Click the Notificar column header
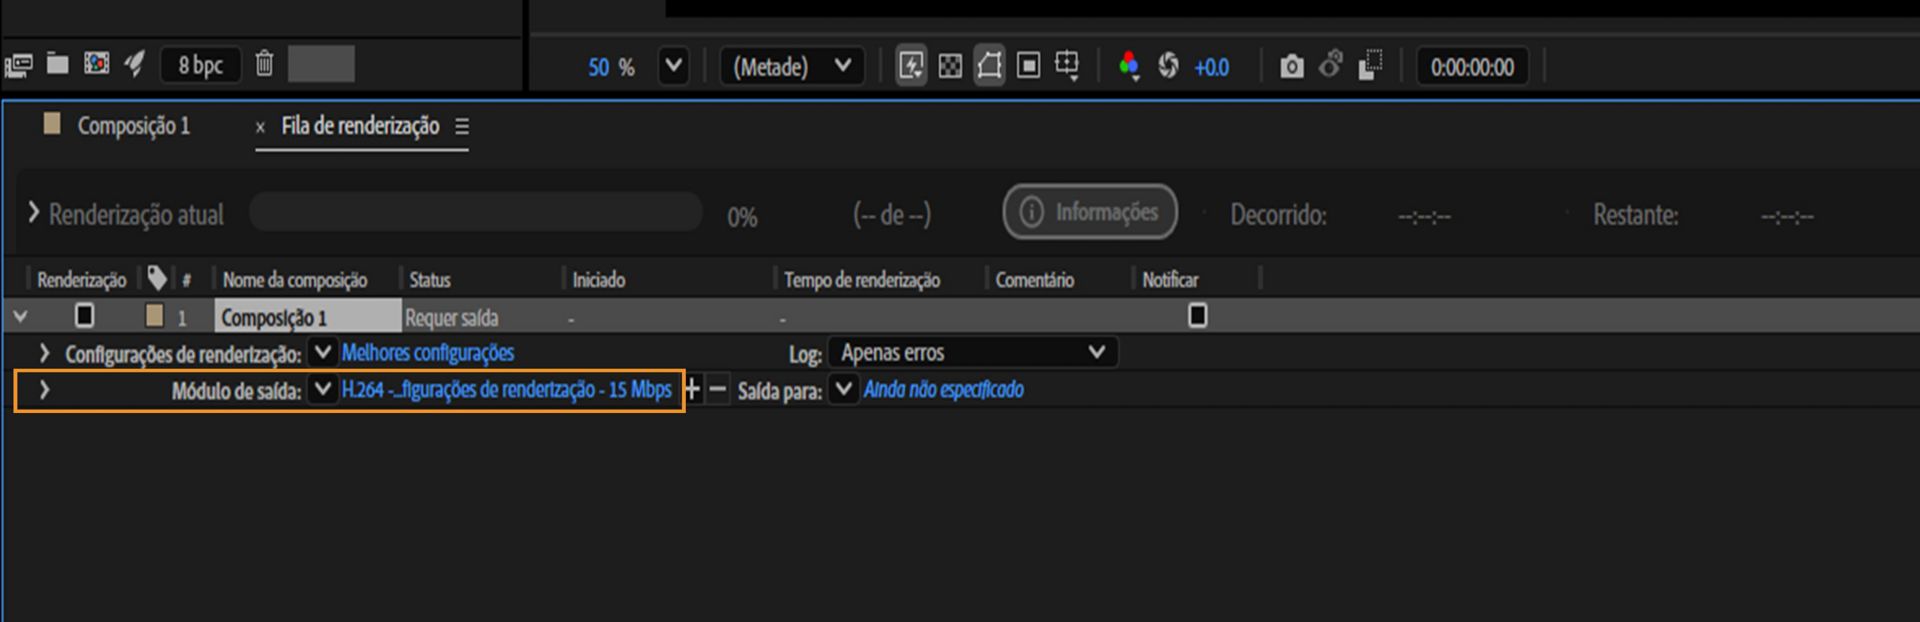The image size is (1920, 622). 1170,280
